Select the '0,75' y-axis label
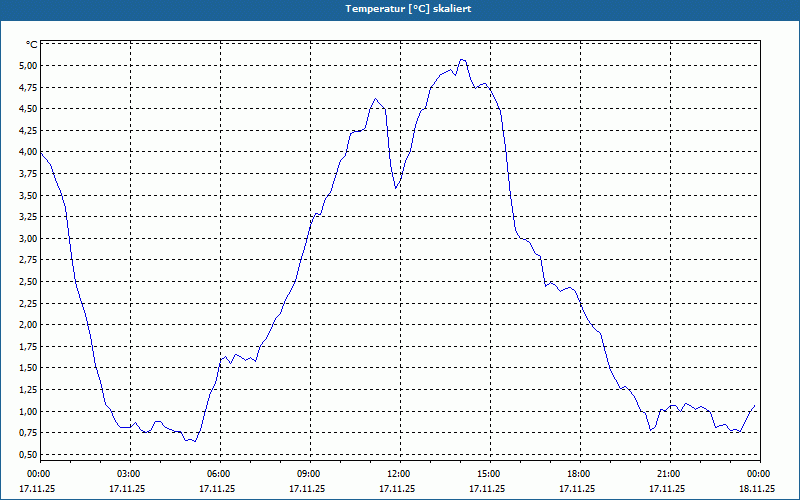Viewport: 800px width, 500px height. point(28,433)
